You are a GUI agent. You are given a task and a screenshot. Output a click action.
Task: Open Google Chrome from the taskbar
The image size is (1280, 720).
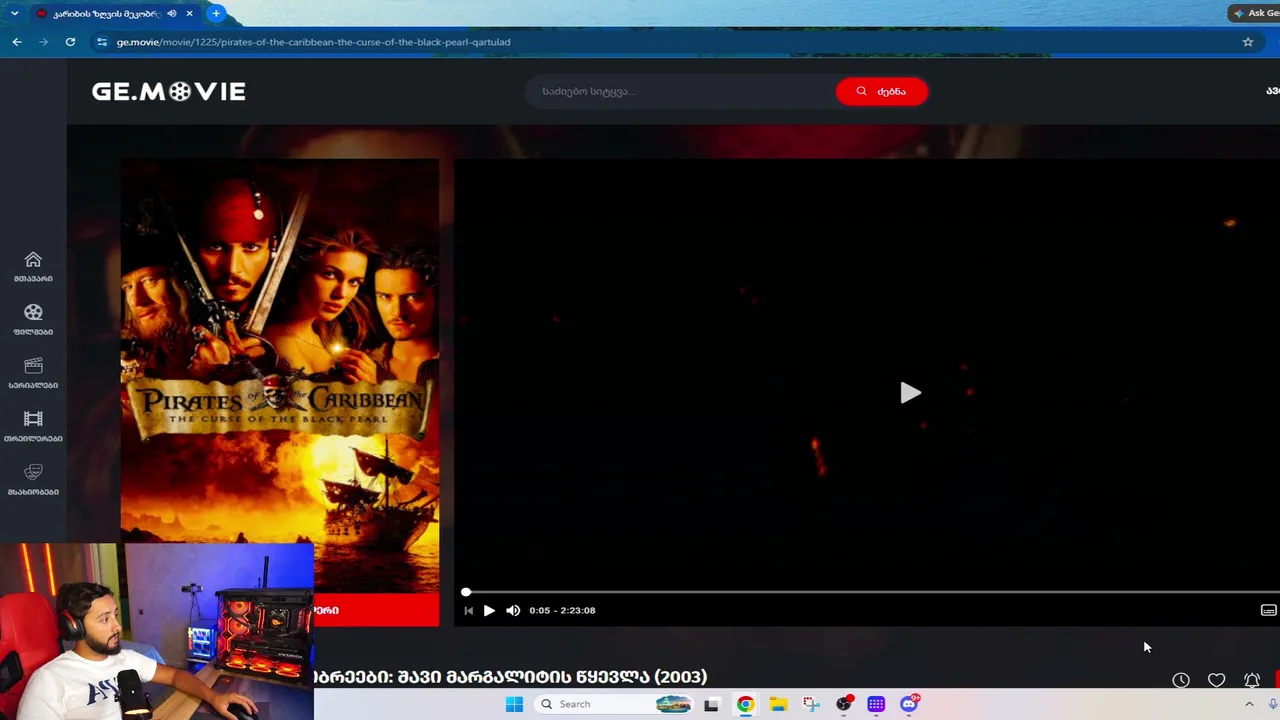(745, 704)
